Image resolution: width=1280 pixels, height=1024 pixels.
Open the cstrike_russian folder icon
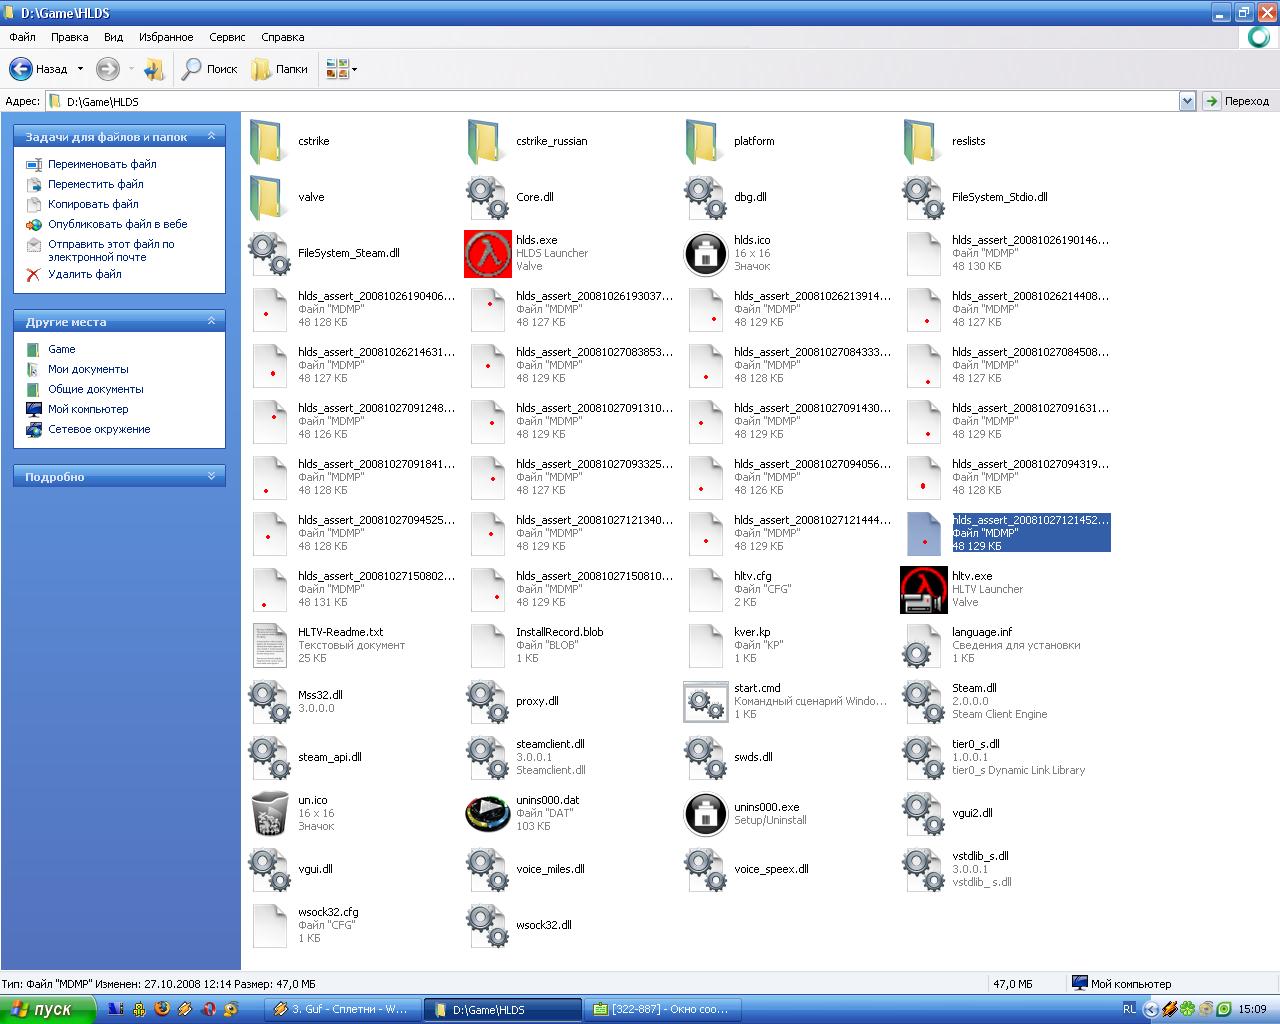point(487,141)
